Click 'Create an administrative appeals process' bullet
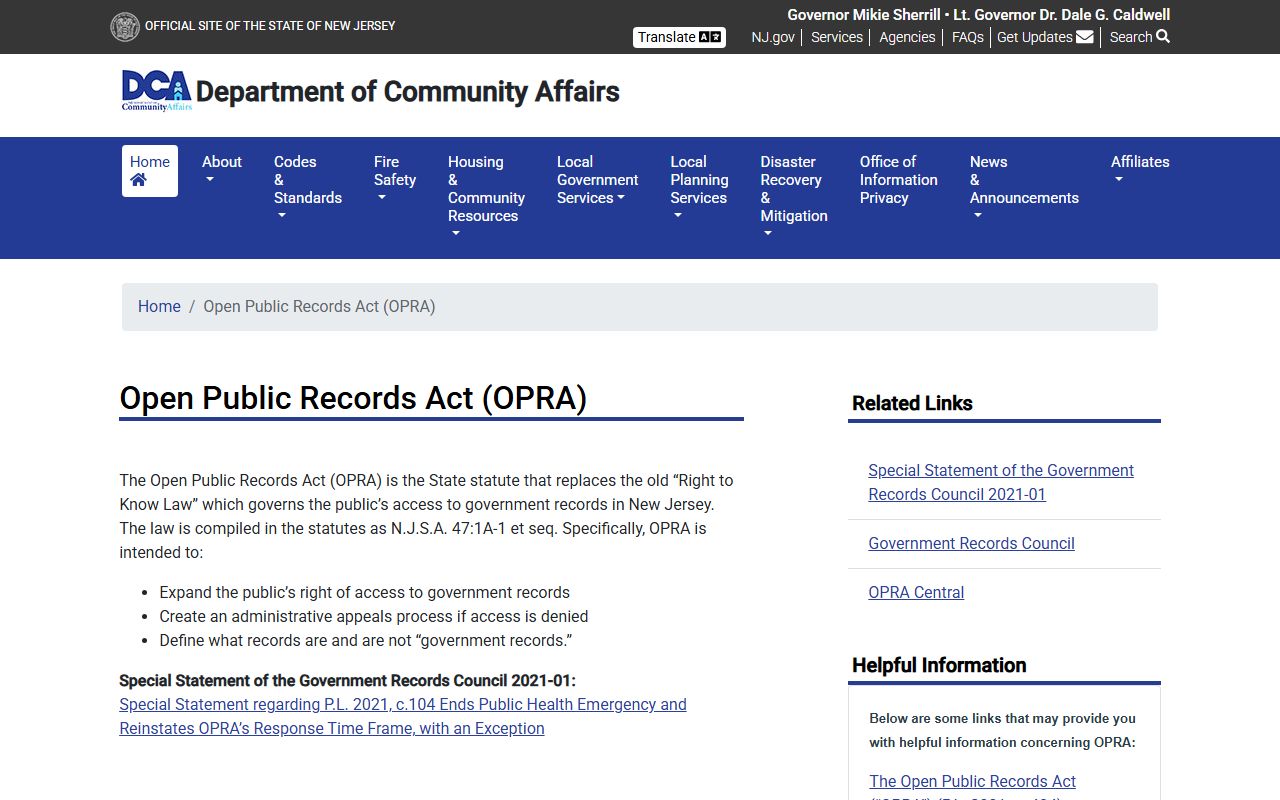 point(374,617)
